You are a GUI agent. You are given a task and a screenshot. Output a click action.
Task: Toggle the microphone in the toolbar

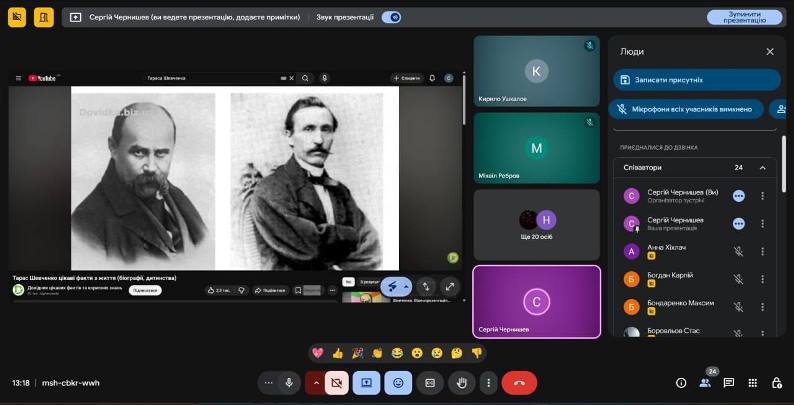coord(289,383)
